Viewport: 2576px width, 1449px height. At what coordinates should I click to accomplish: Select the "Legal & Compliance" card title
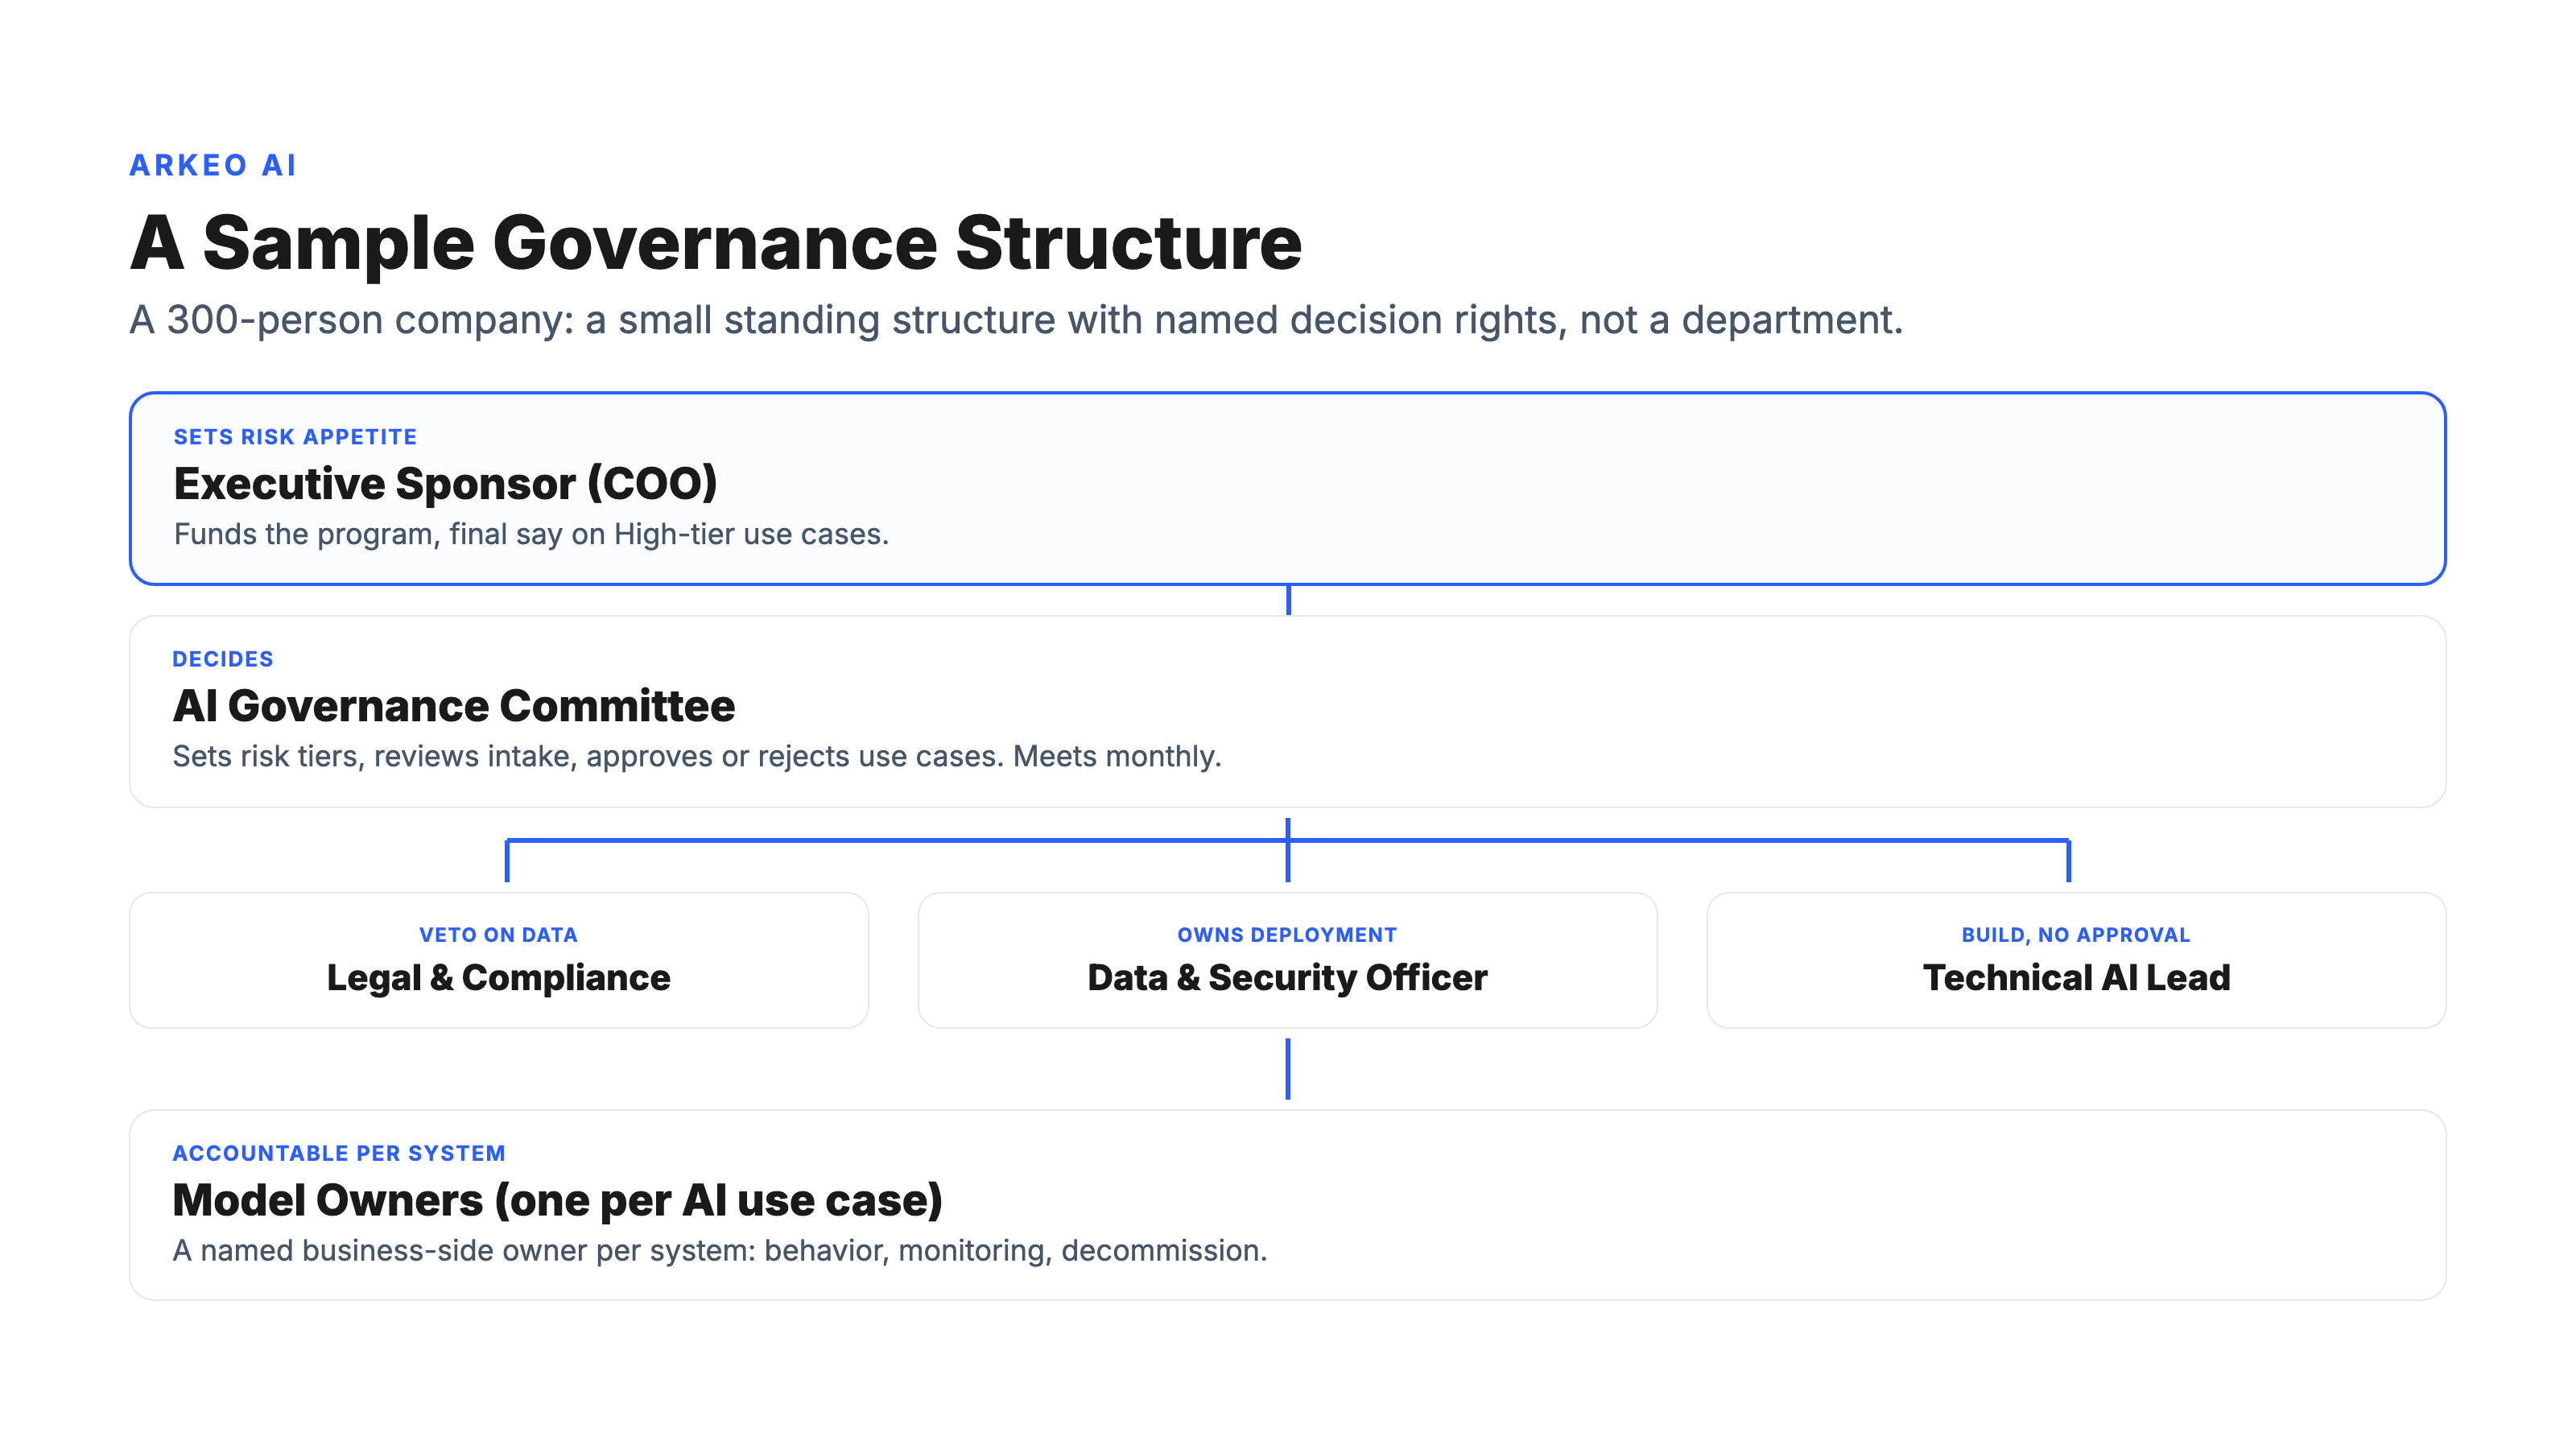498,978
